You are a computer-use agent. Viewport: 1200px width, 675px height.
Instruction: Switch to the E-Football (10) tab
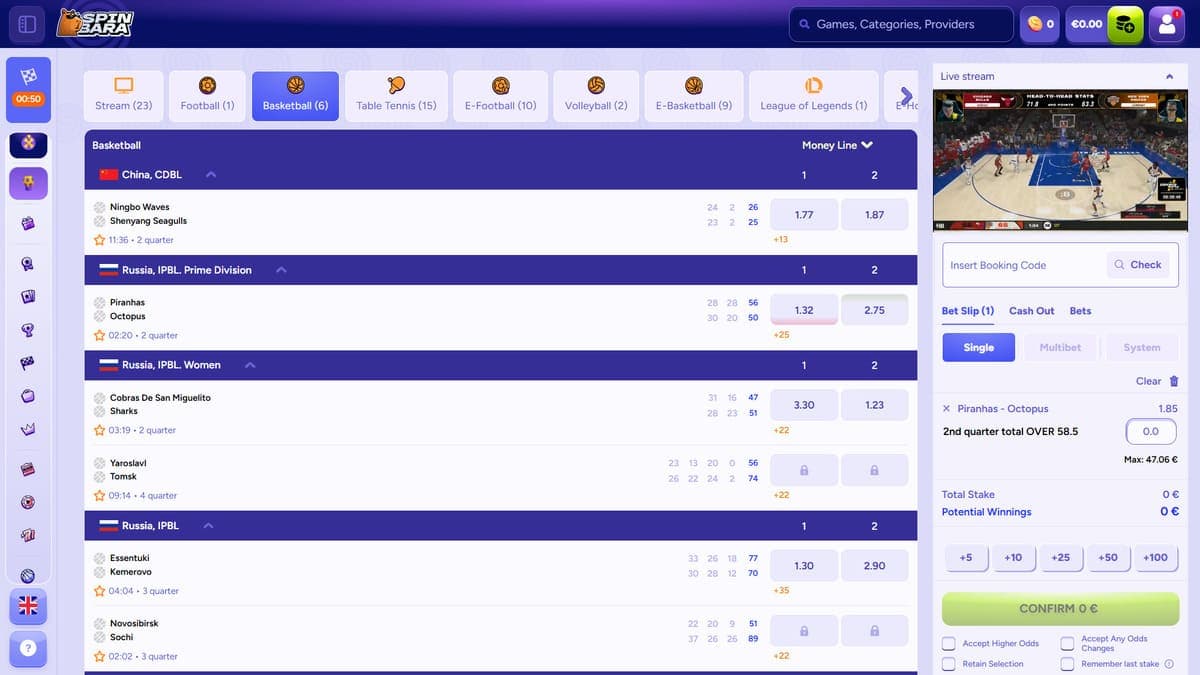pyautogui.click(x=500, y=96)
